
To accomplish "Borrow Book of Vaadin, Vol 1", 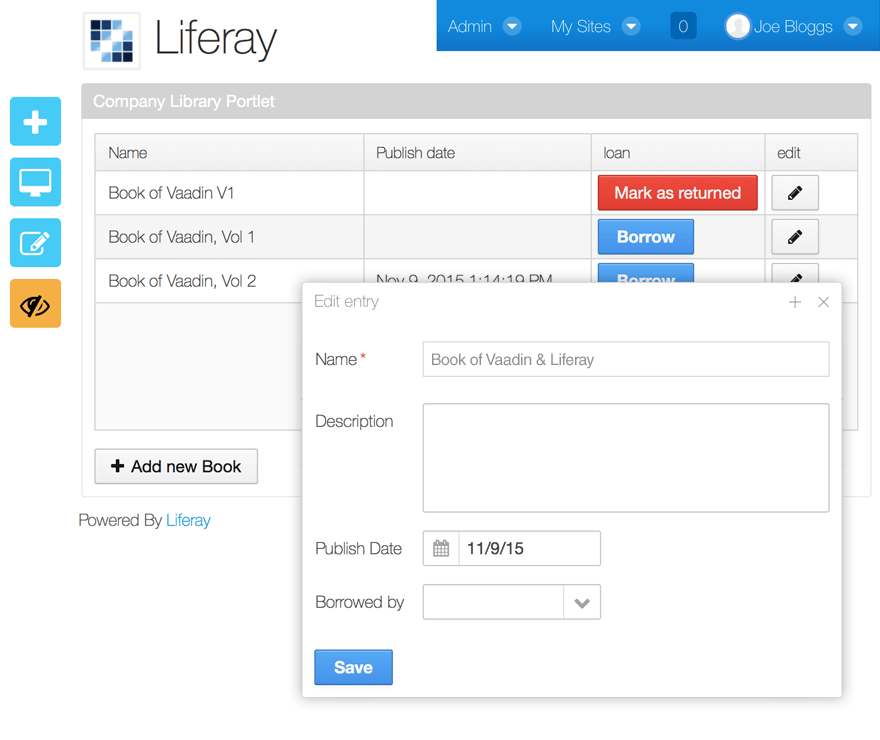I will (x=645, y=237).
